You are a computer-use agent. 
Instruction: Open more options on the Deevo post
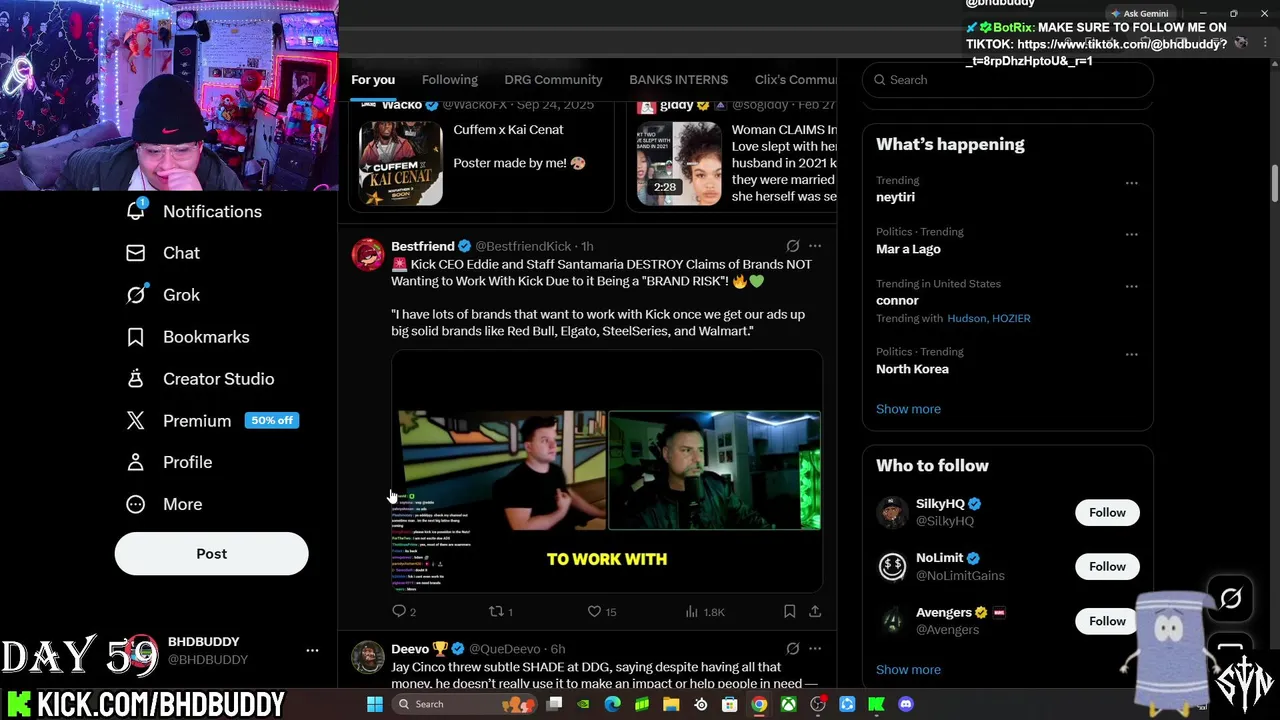coord(815,649)
